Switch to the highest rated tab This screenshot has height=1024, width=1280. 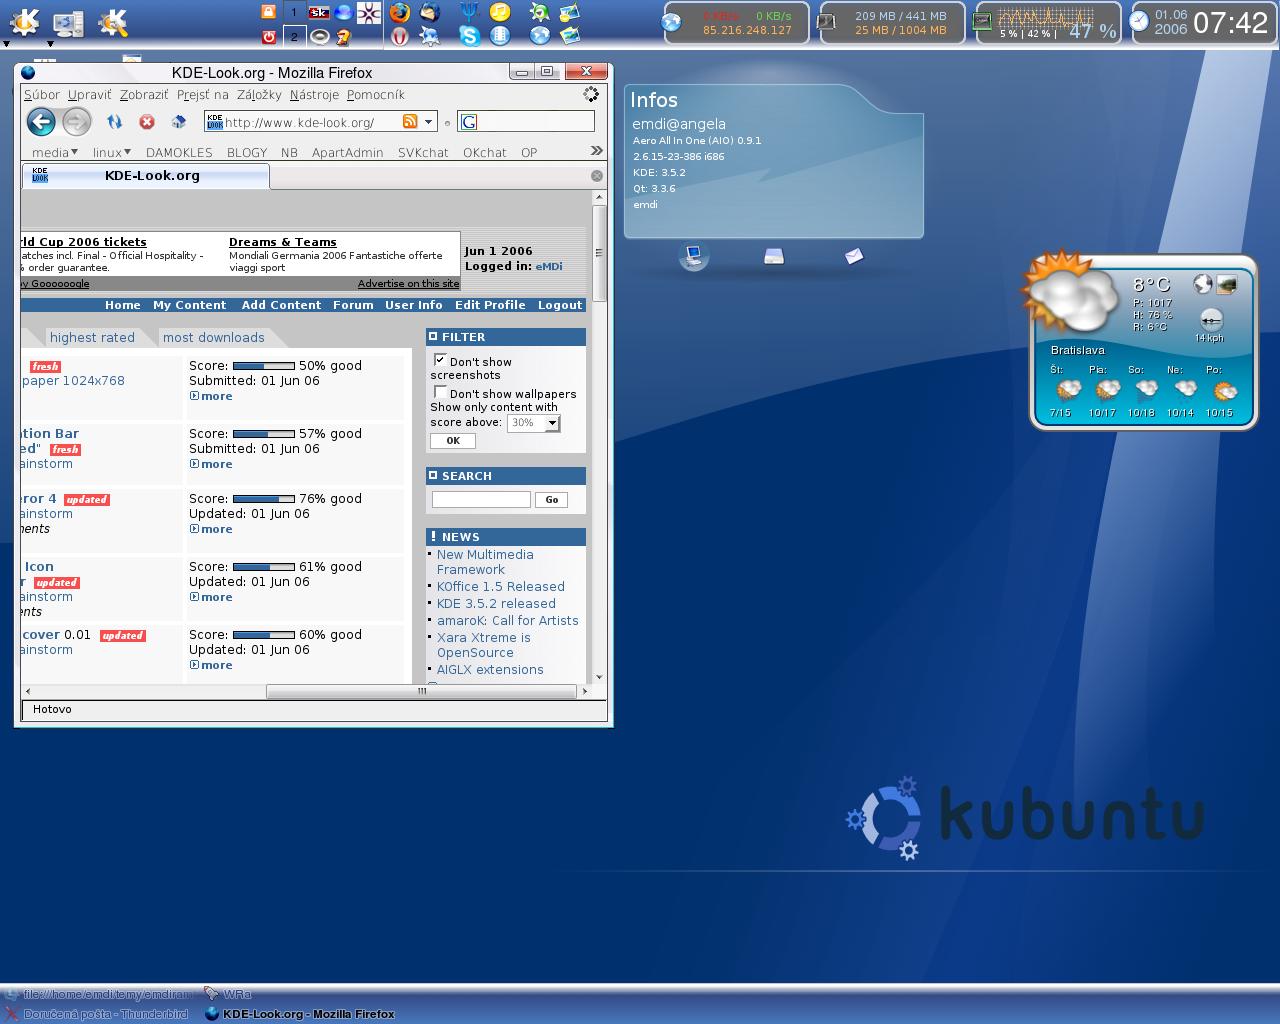tap(92, 338)
